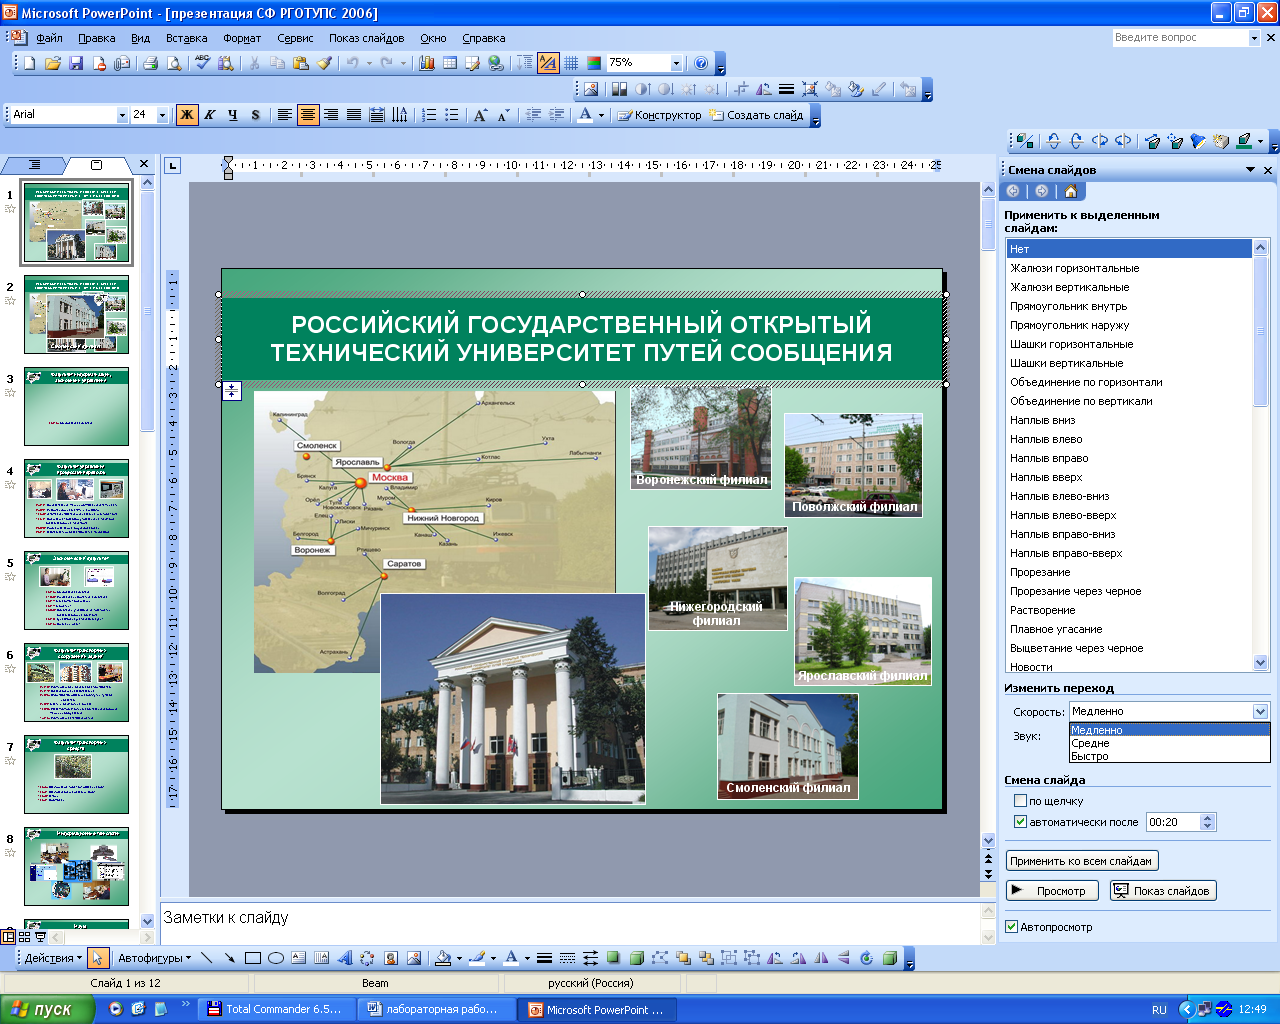Open Скорость speed combo box
The height and width of the screenshot is (1024, 1280).
pyautogui.click(x=1169, y=711)
